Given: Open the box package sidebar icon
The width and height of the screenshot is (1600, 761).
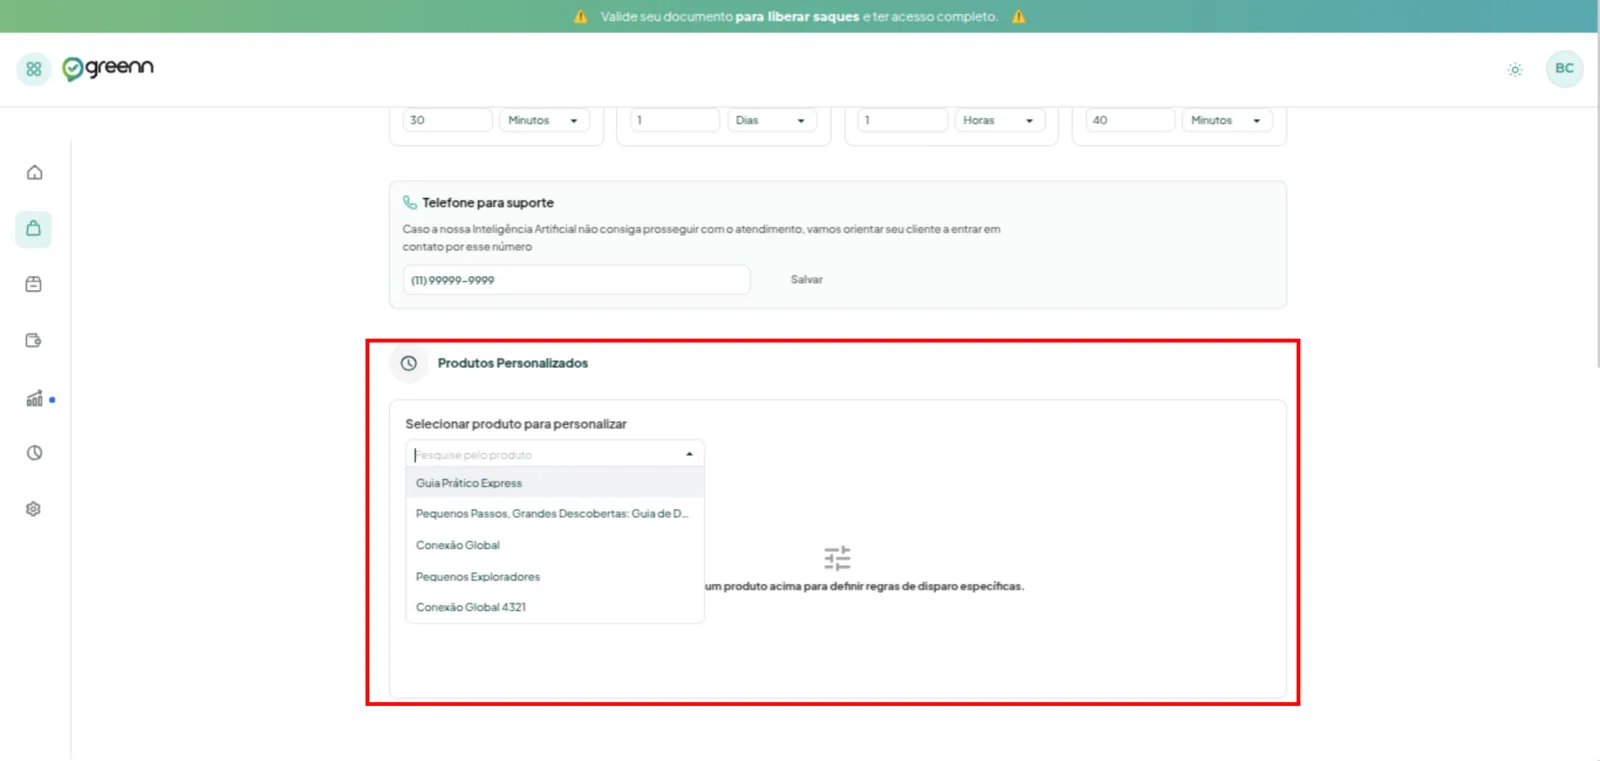Looking at the screenshot, I should click(34, 284).
